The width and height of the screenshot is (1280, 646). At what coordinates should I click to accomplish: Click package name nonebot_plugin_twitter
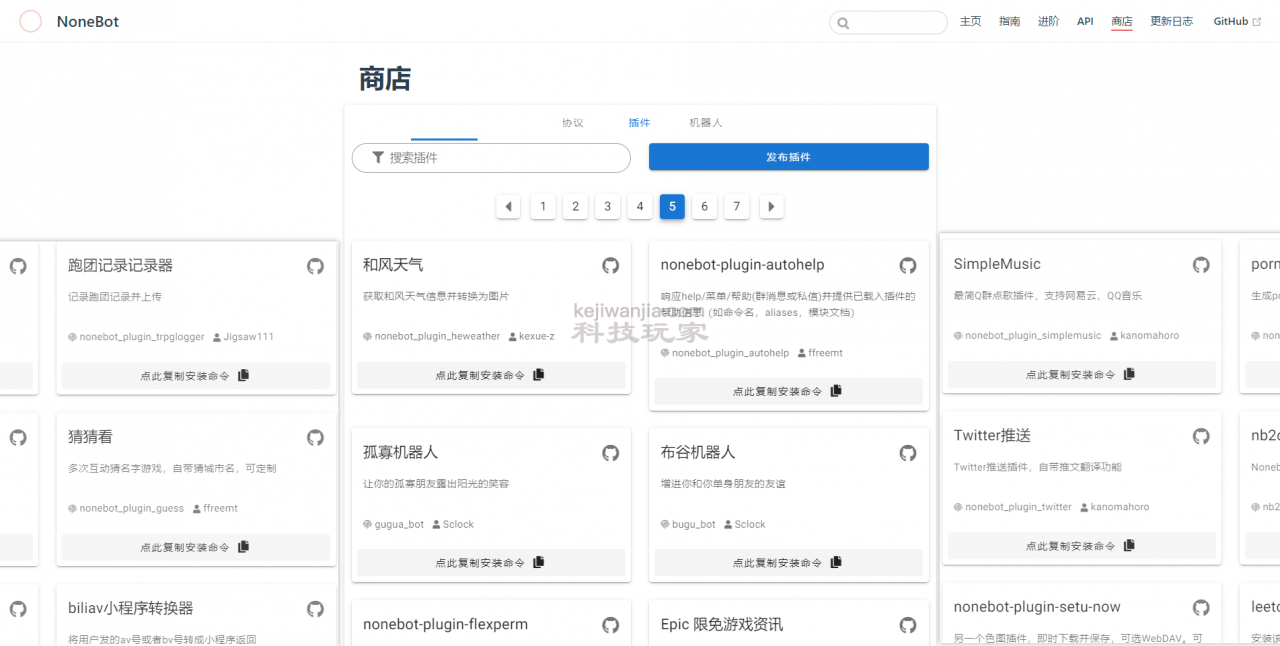pos(1018,507)
